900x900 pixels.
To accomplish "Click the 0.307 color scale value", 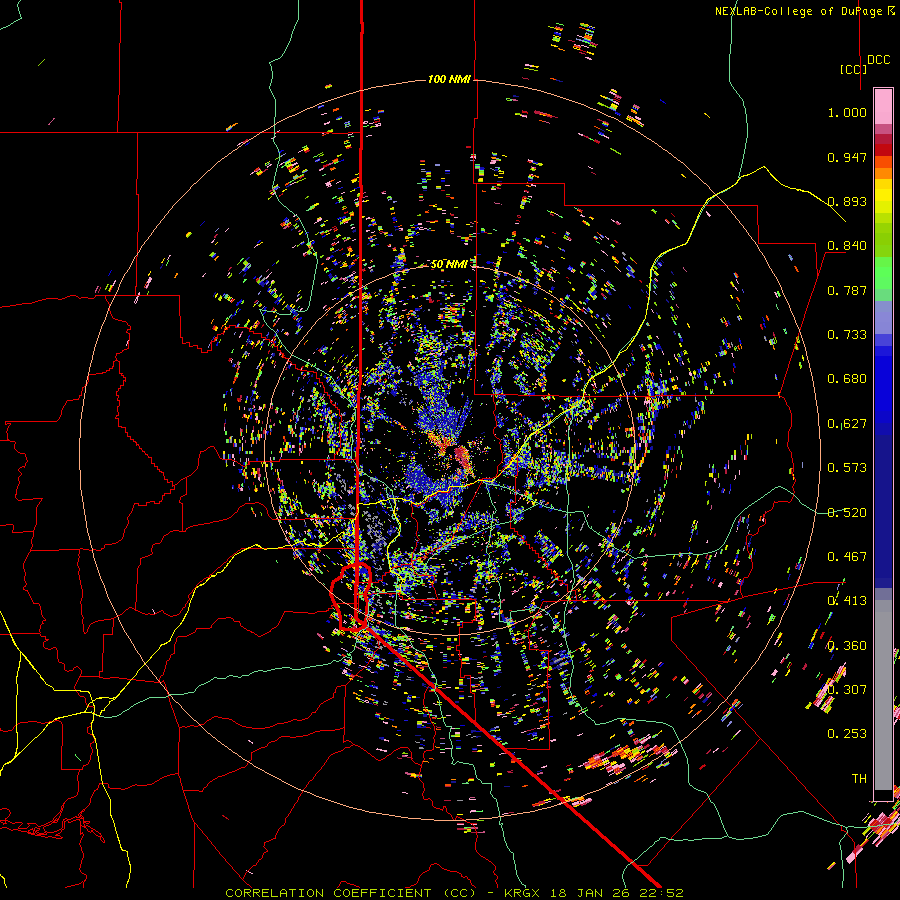I will tap(847, 690).
